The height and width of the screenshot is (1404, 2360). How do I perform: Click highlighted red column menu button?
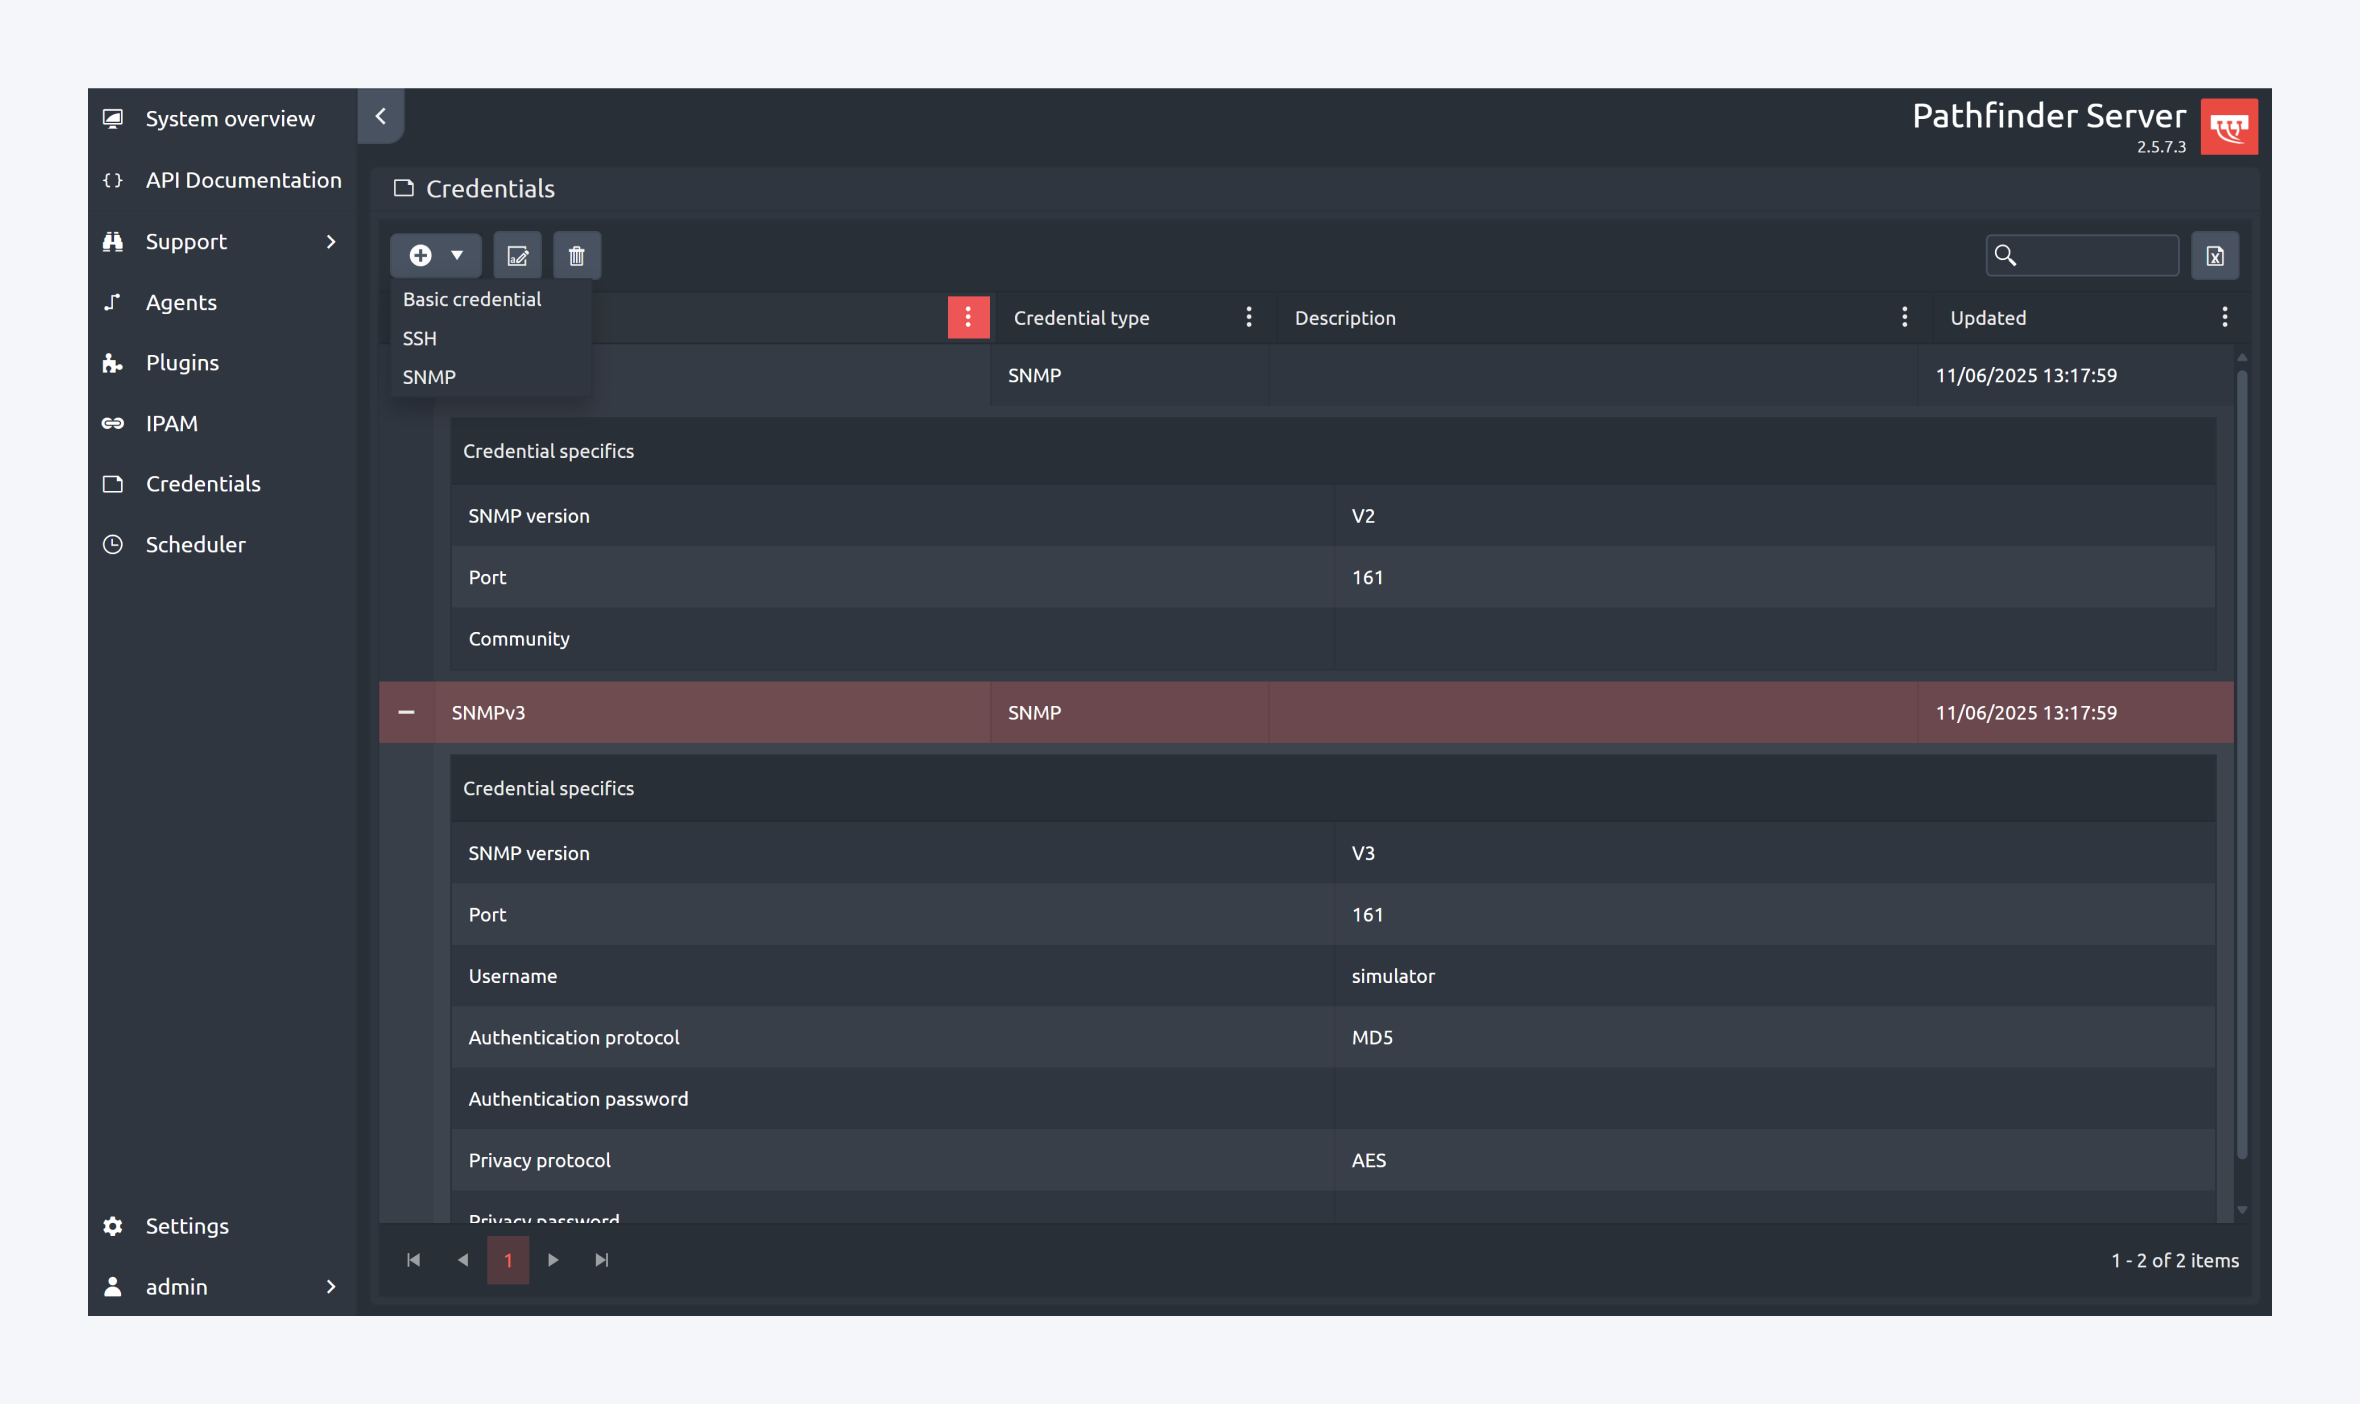coord(968,317)
